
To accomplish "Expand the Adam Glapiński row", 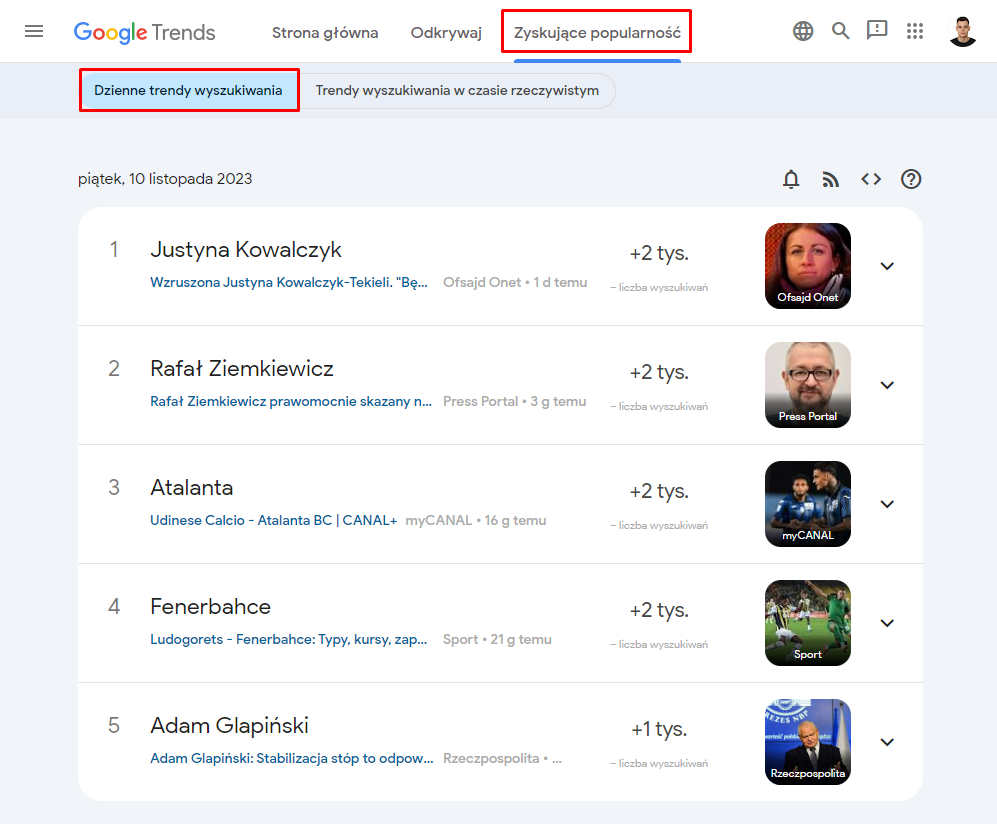I will [x=887, y=741].
